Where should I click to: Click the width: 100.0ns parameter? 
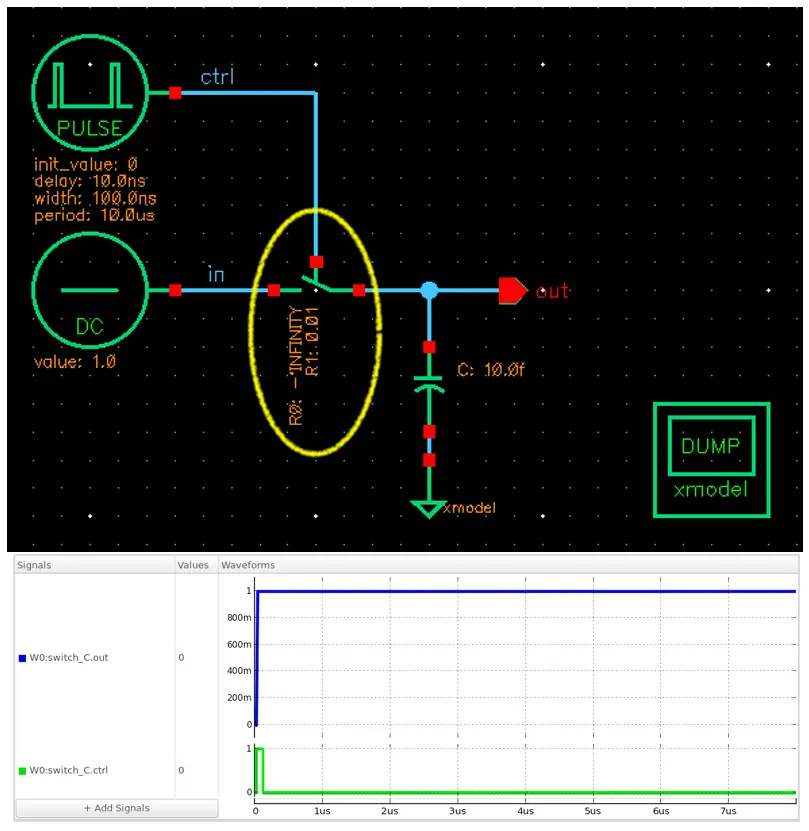tap(95, 198)
